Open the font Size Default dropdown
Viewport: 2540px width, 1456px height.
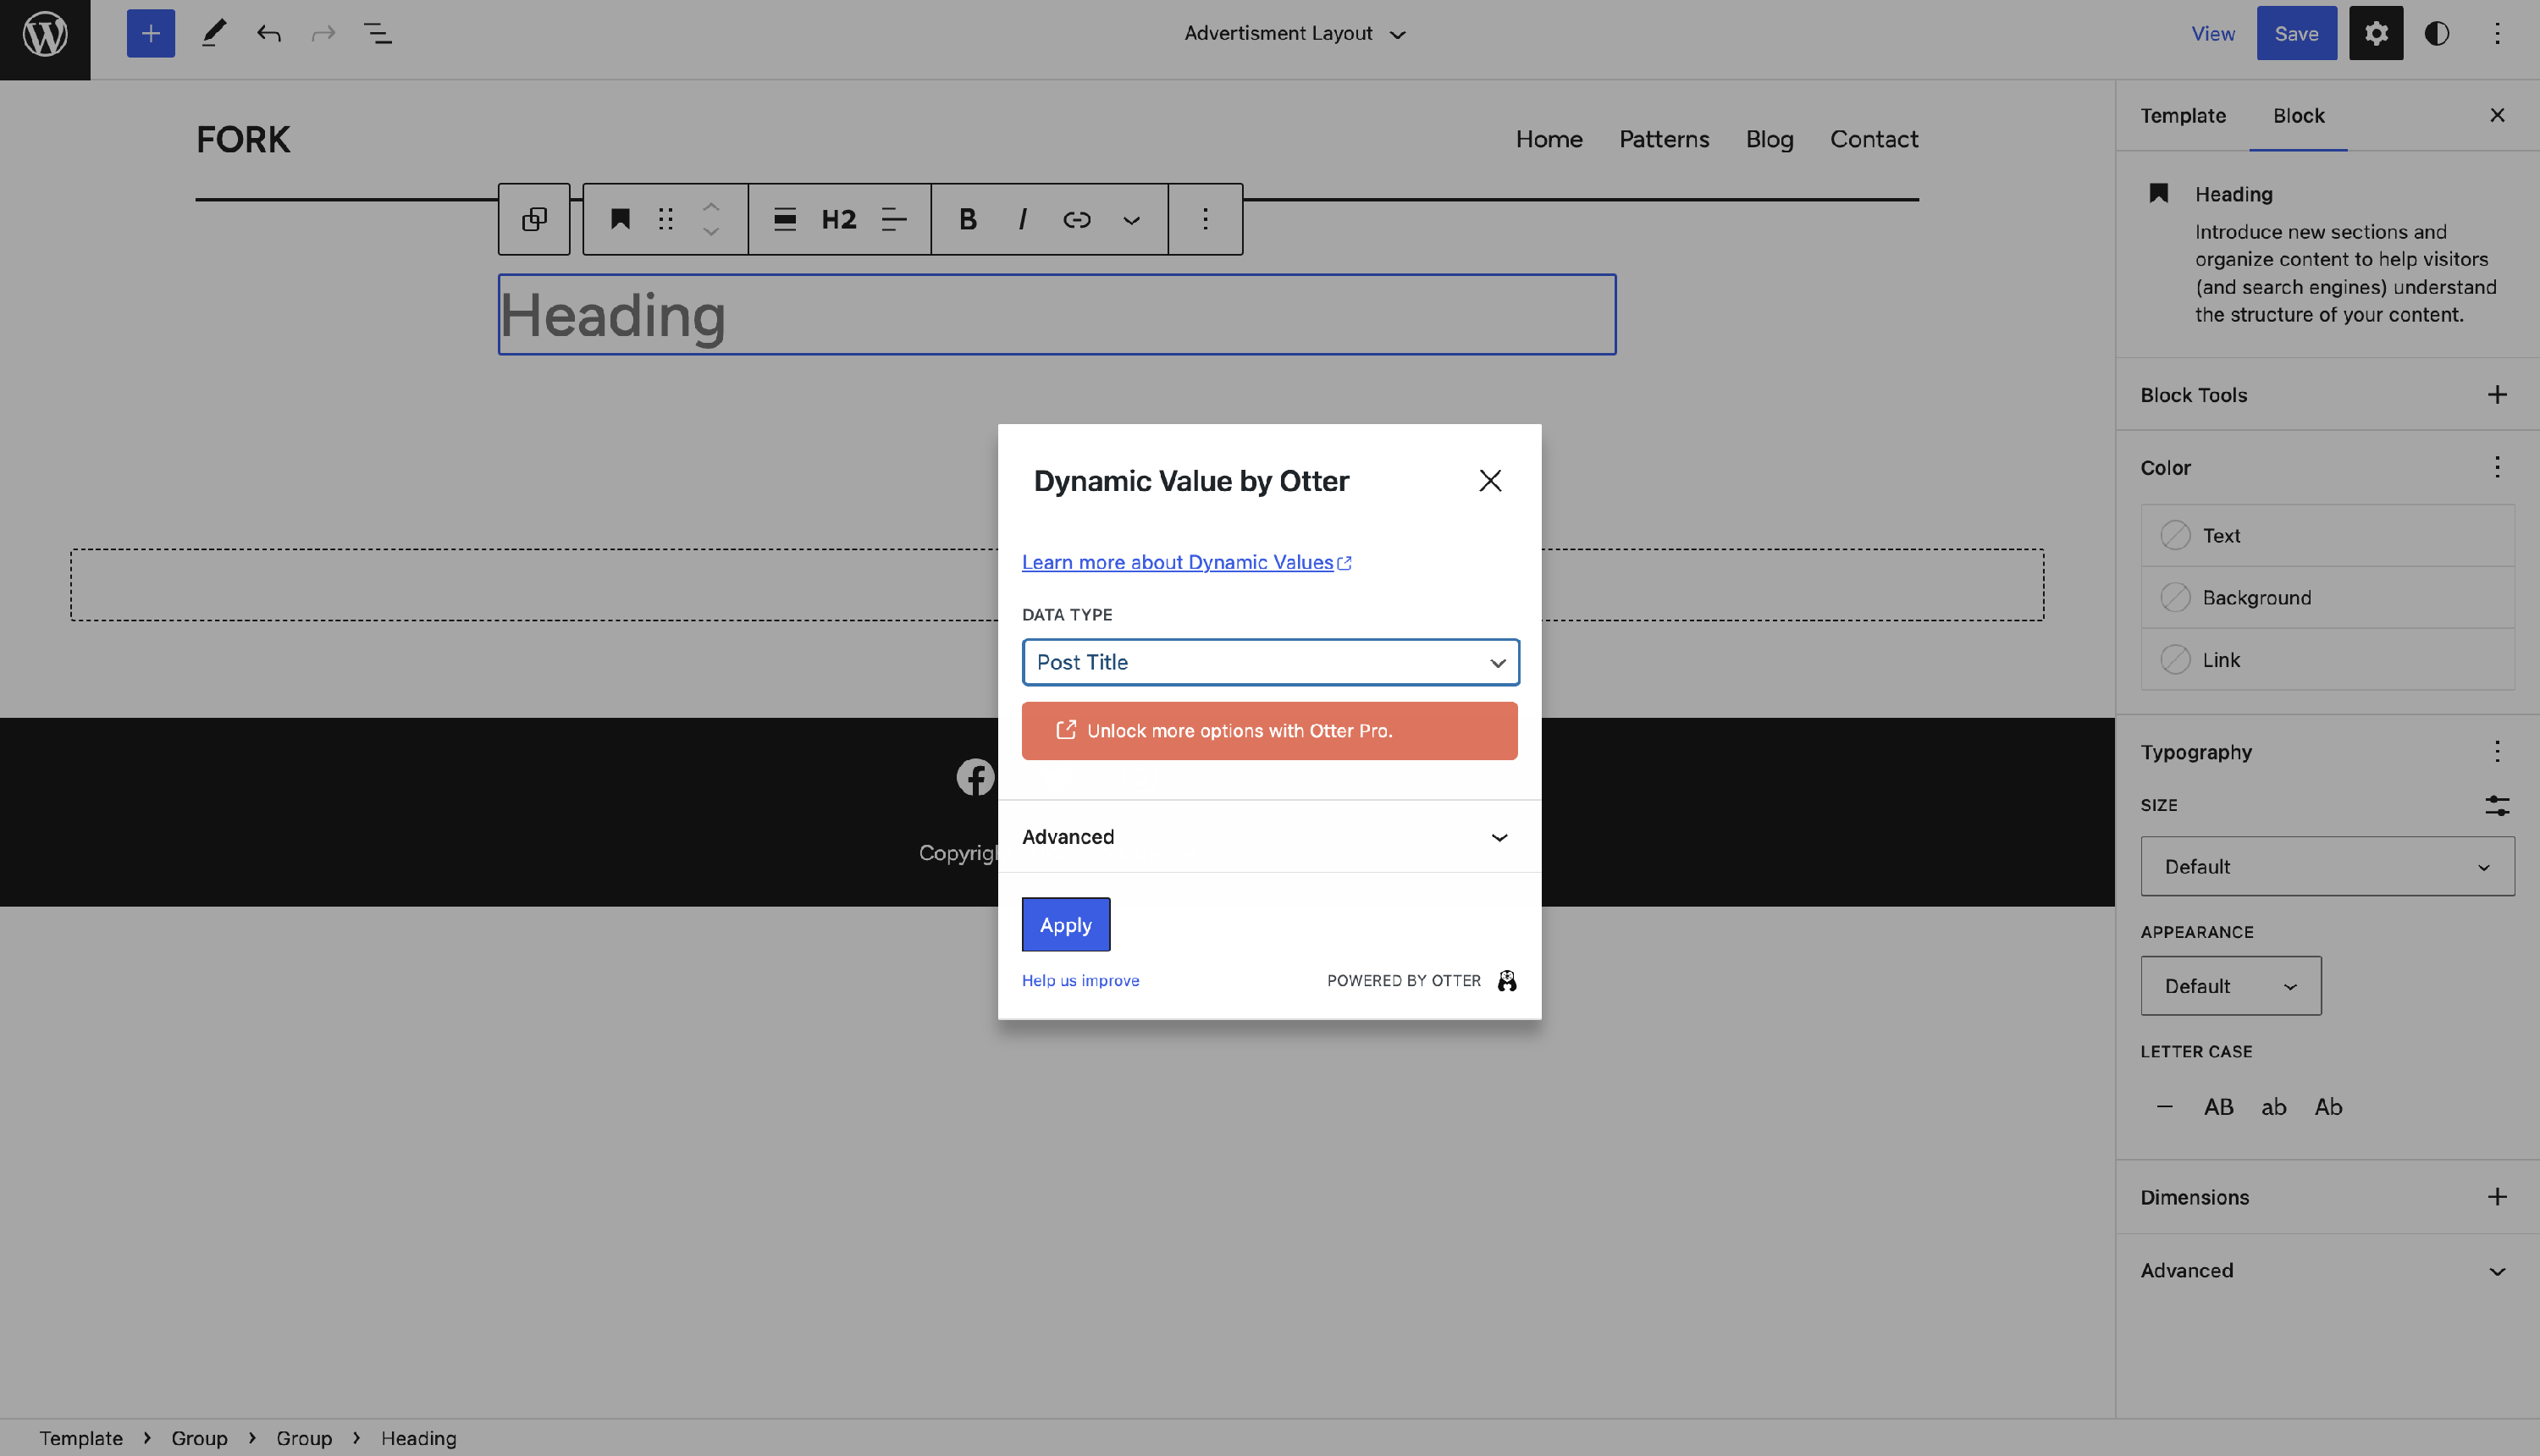[2326, 867]
